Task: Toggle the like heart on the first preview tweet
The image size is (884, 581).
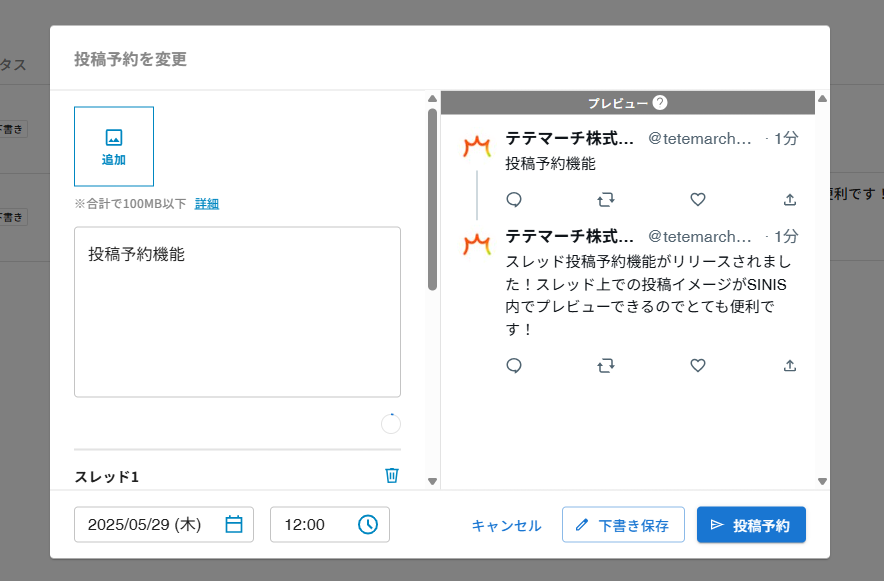Action: tap(697, 199)
